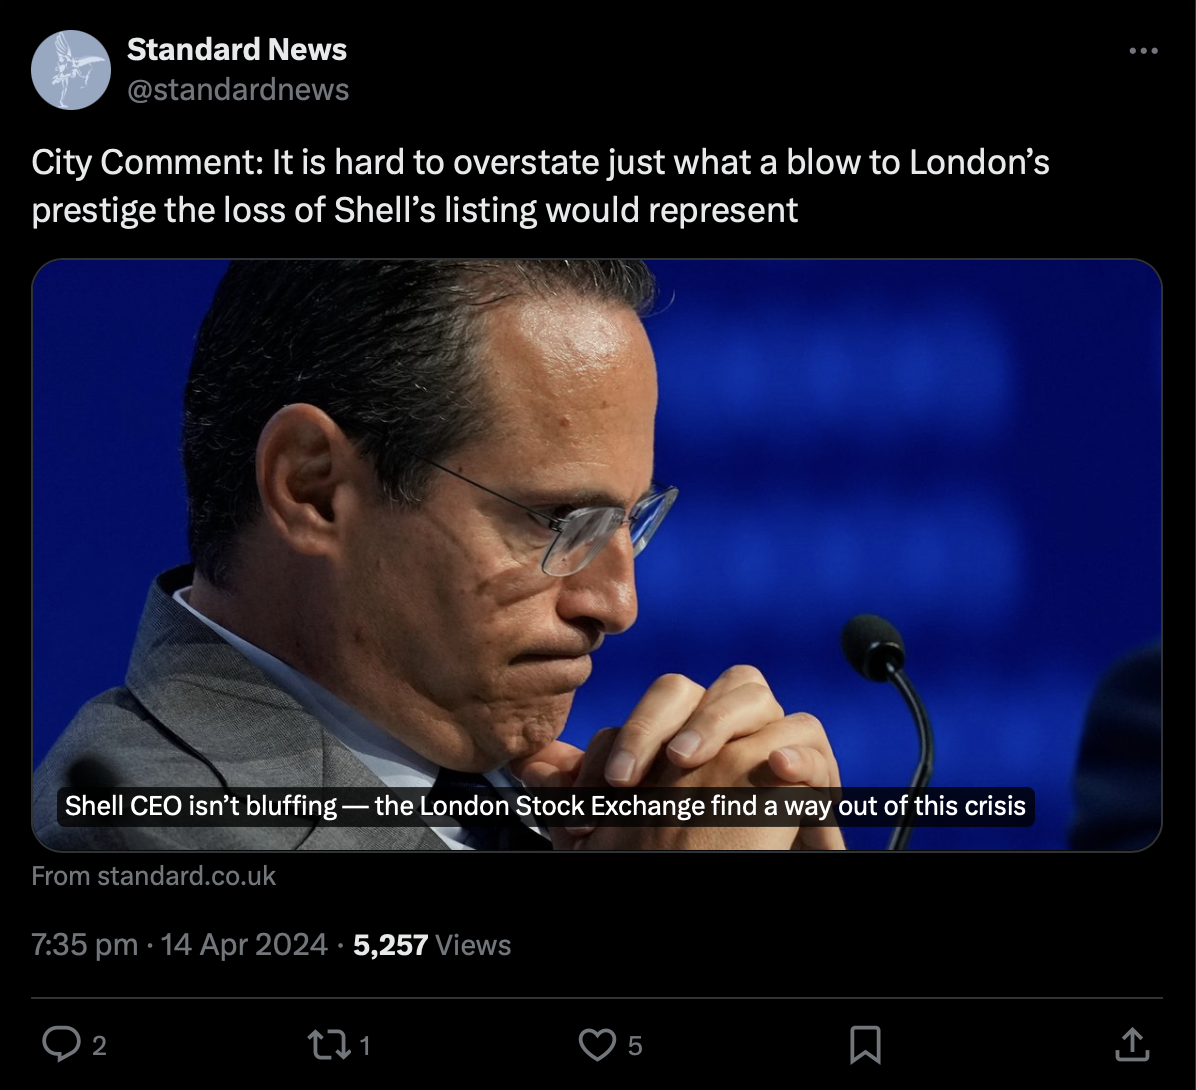Image resolution: width=1196 pixels, height=1090 pixels.
Task: Bookmark this Standard News tweet
Action: coord(864,1045)
